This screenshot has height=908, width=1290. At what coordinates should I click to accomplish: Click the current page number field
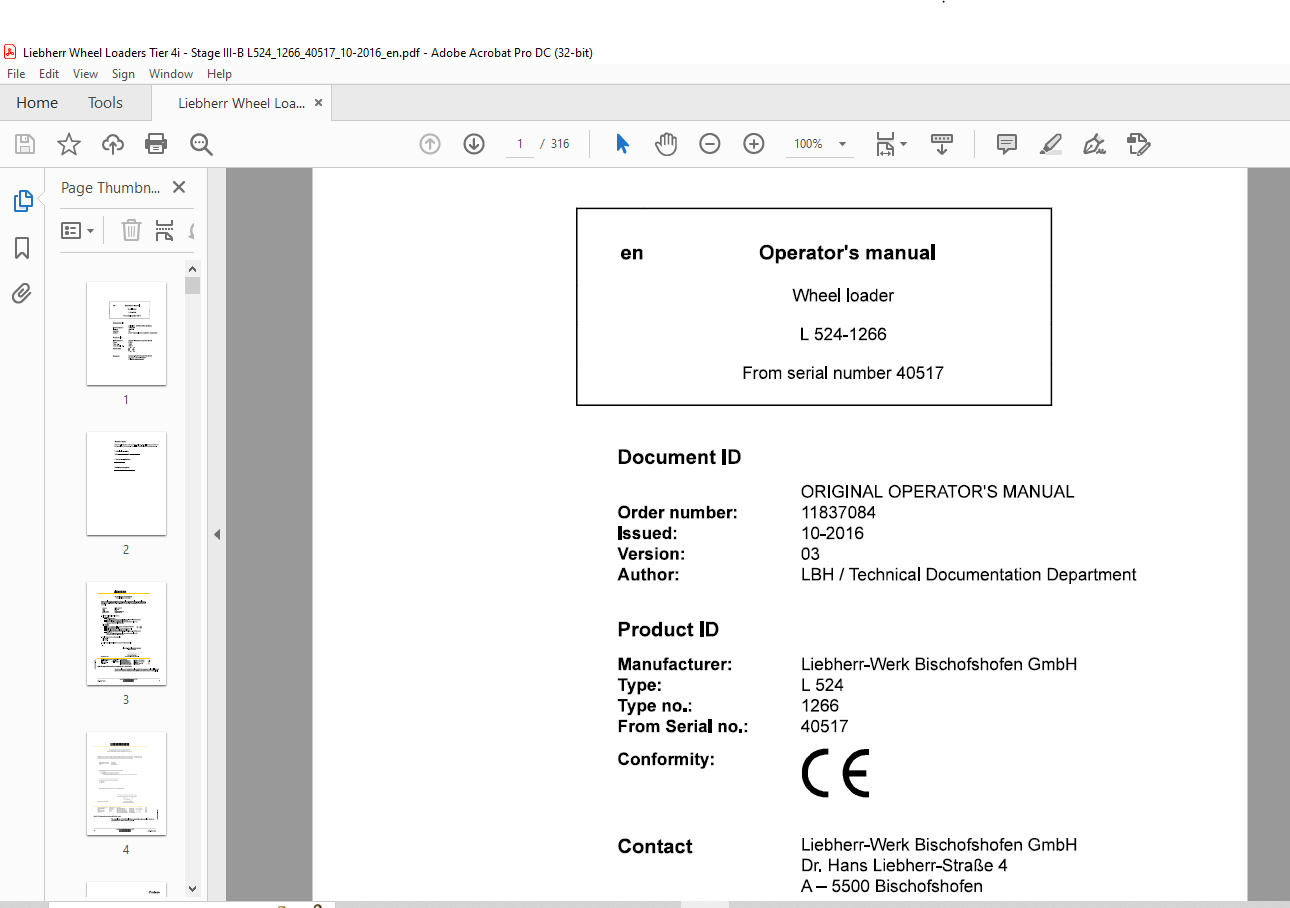520,144
